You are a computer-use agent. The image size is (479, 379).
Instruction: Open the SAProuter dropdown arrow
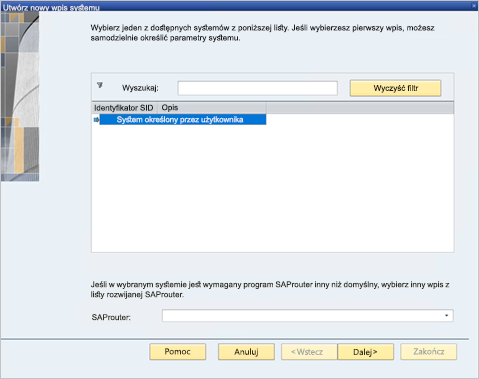point(446,316)
